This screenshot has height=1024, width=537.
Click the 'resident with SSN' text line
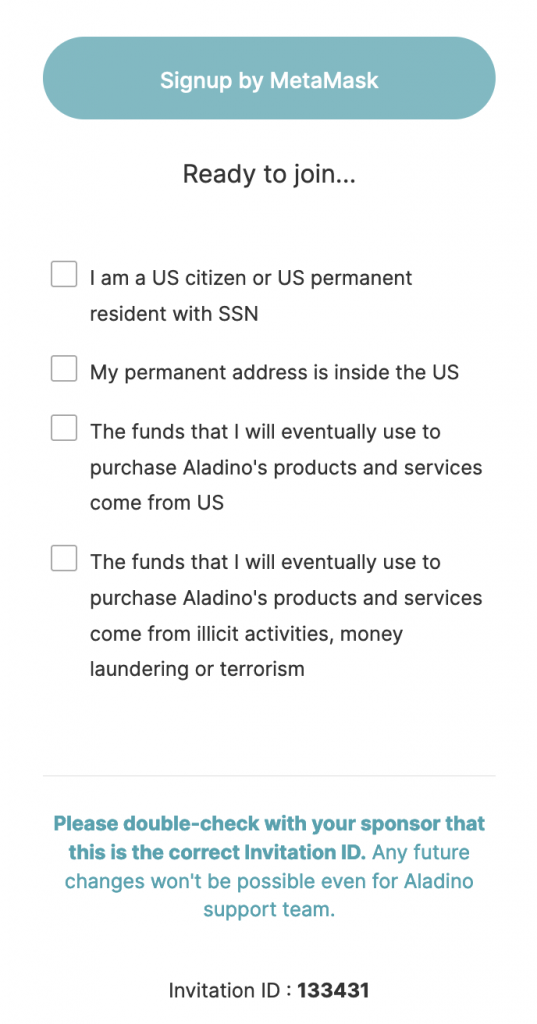174,314
